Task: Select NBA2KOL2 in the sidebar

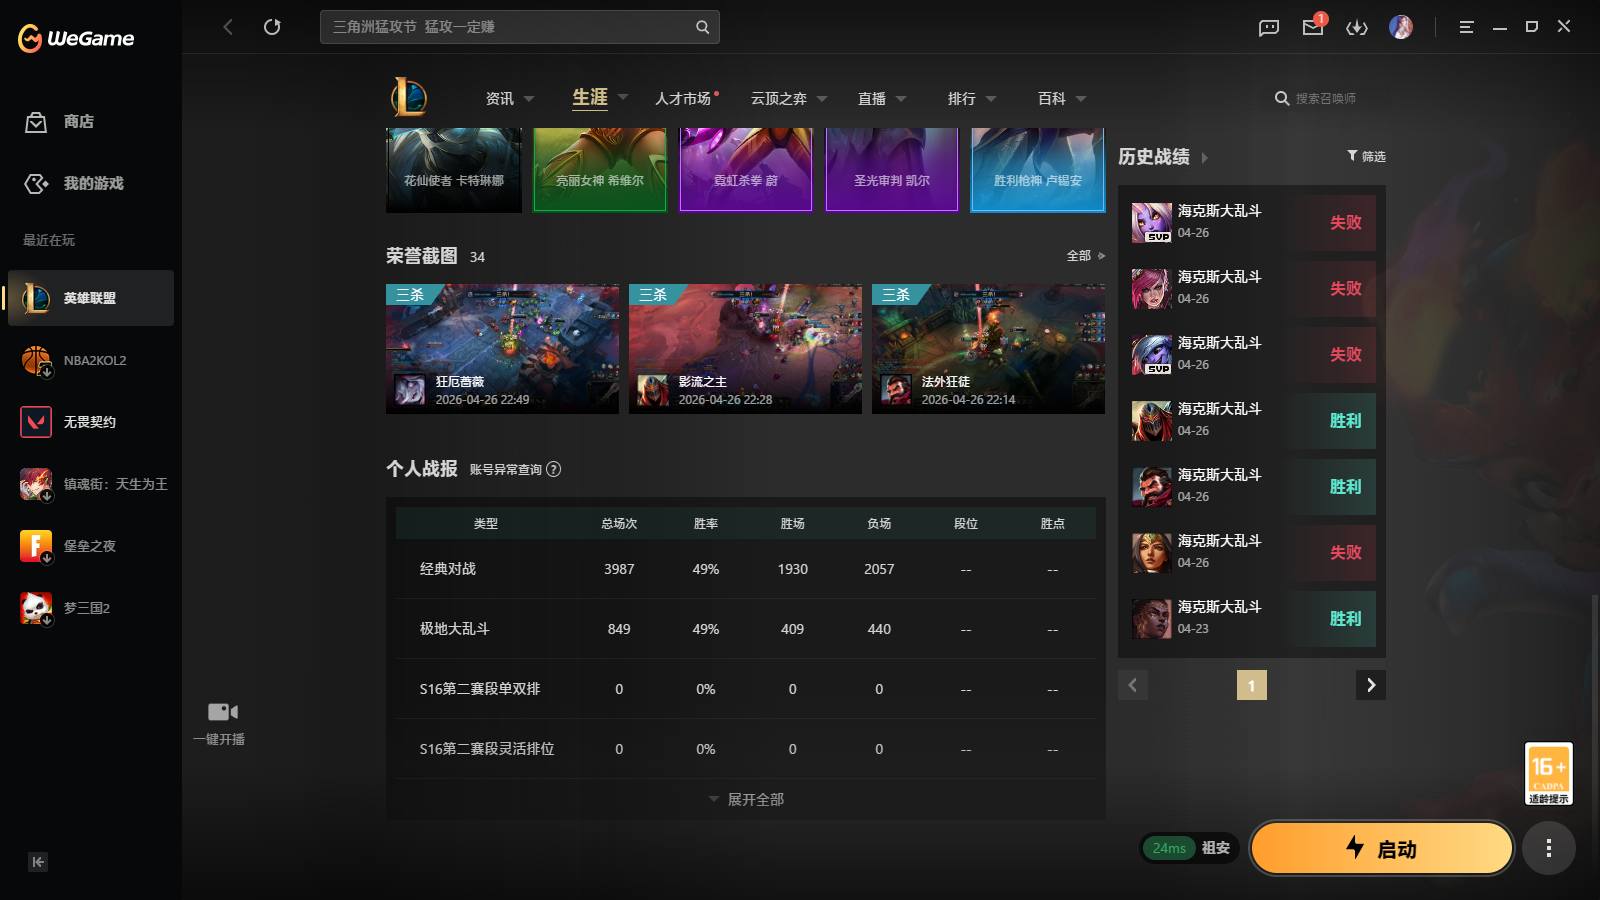Action: [x=91, y=360]
